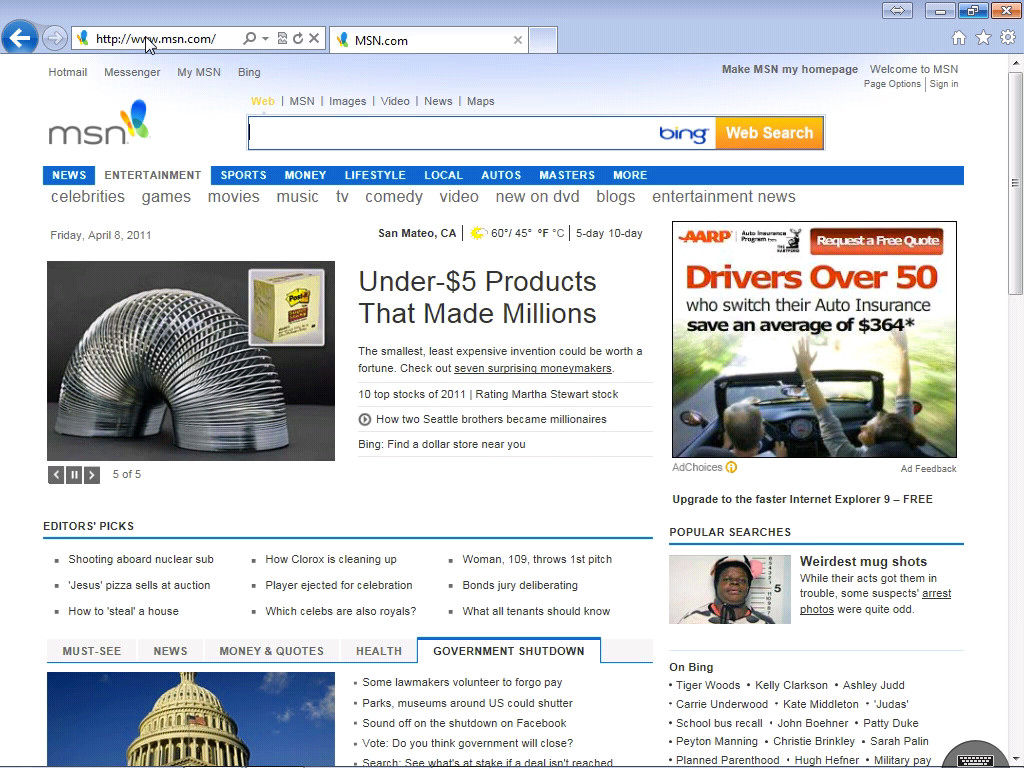Open the MONEY section in the nav bar
The height and width of the screenshot is (768, 1024).
(x=305, y=175)
